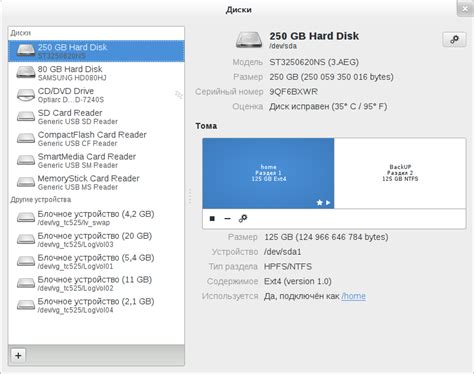Choose the CD/DVD Drive Optiarc entry
This screenshot has width=474, height=374.
tap(96, 95)
